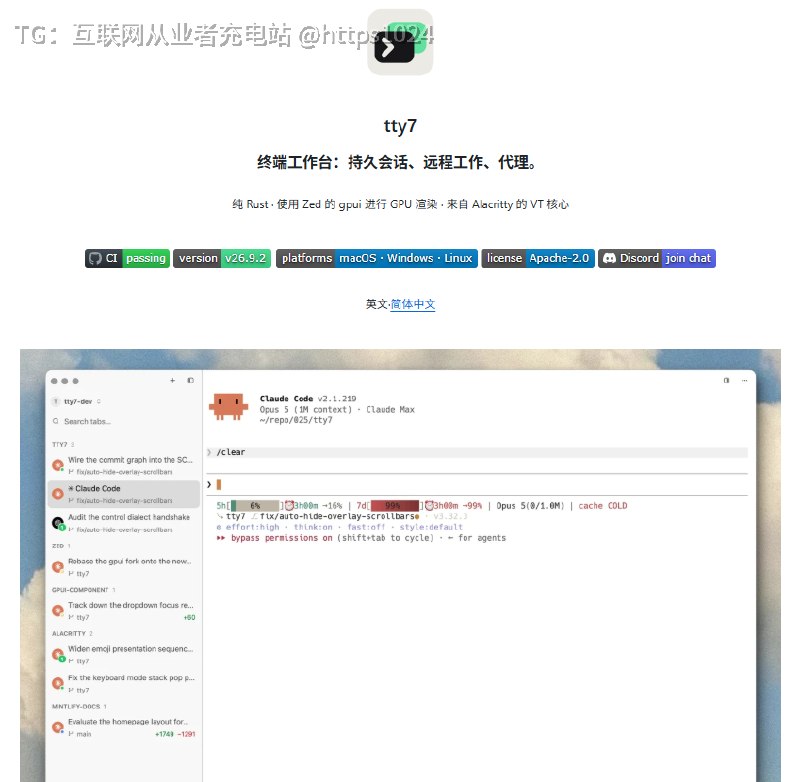Open 'Evaluate the homepage layout for...' tab
The image size is (800, 782).
coord(124,727)
